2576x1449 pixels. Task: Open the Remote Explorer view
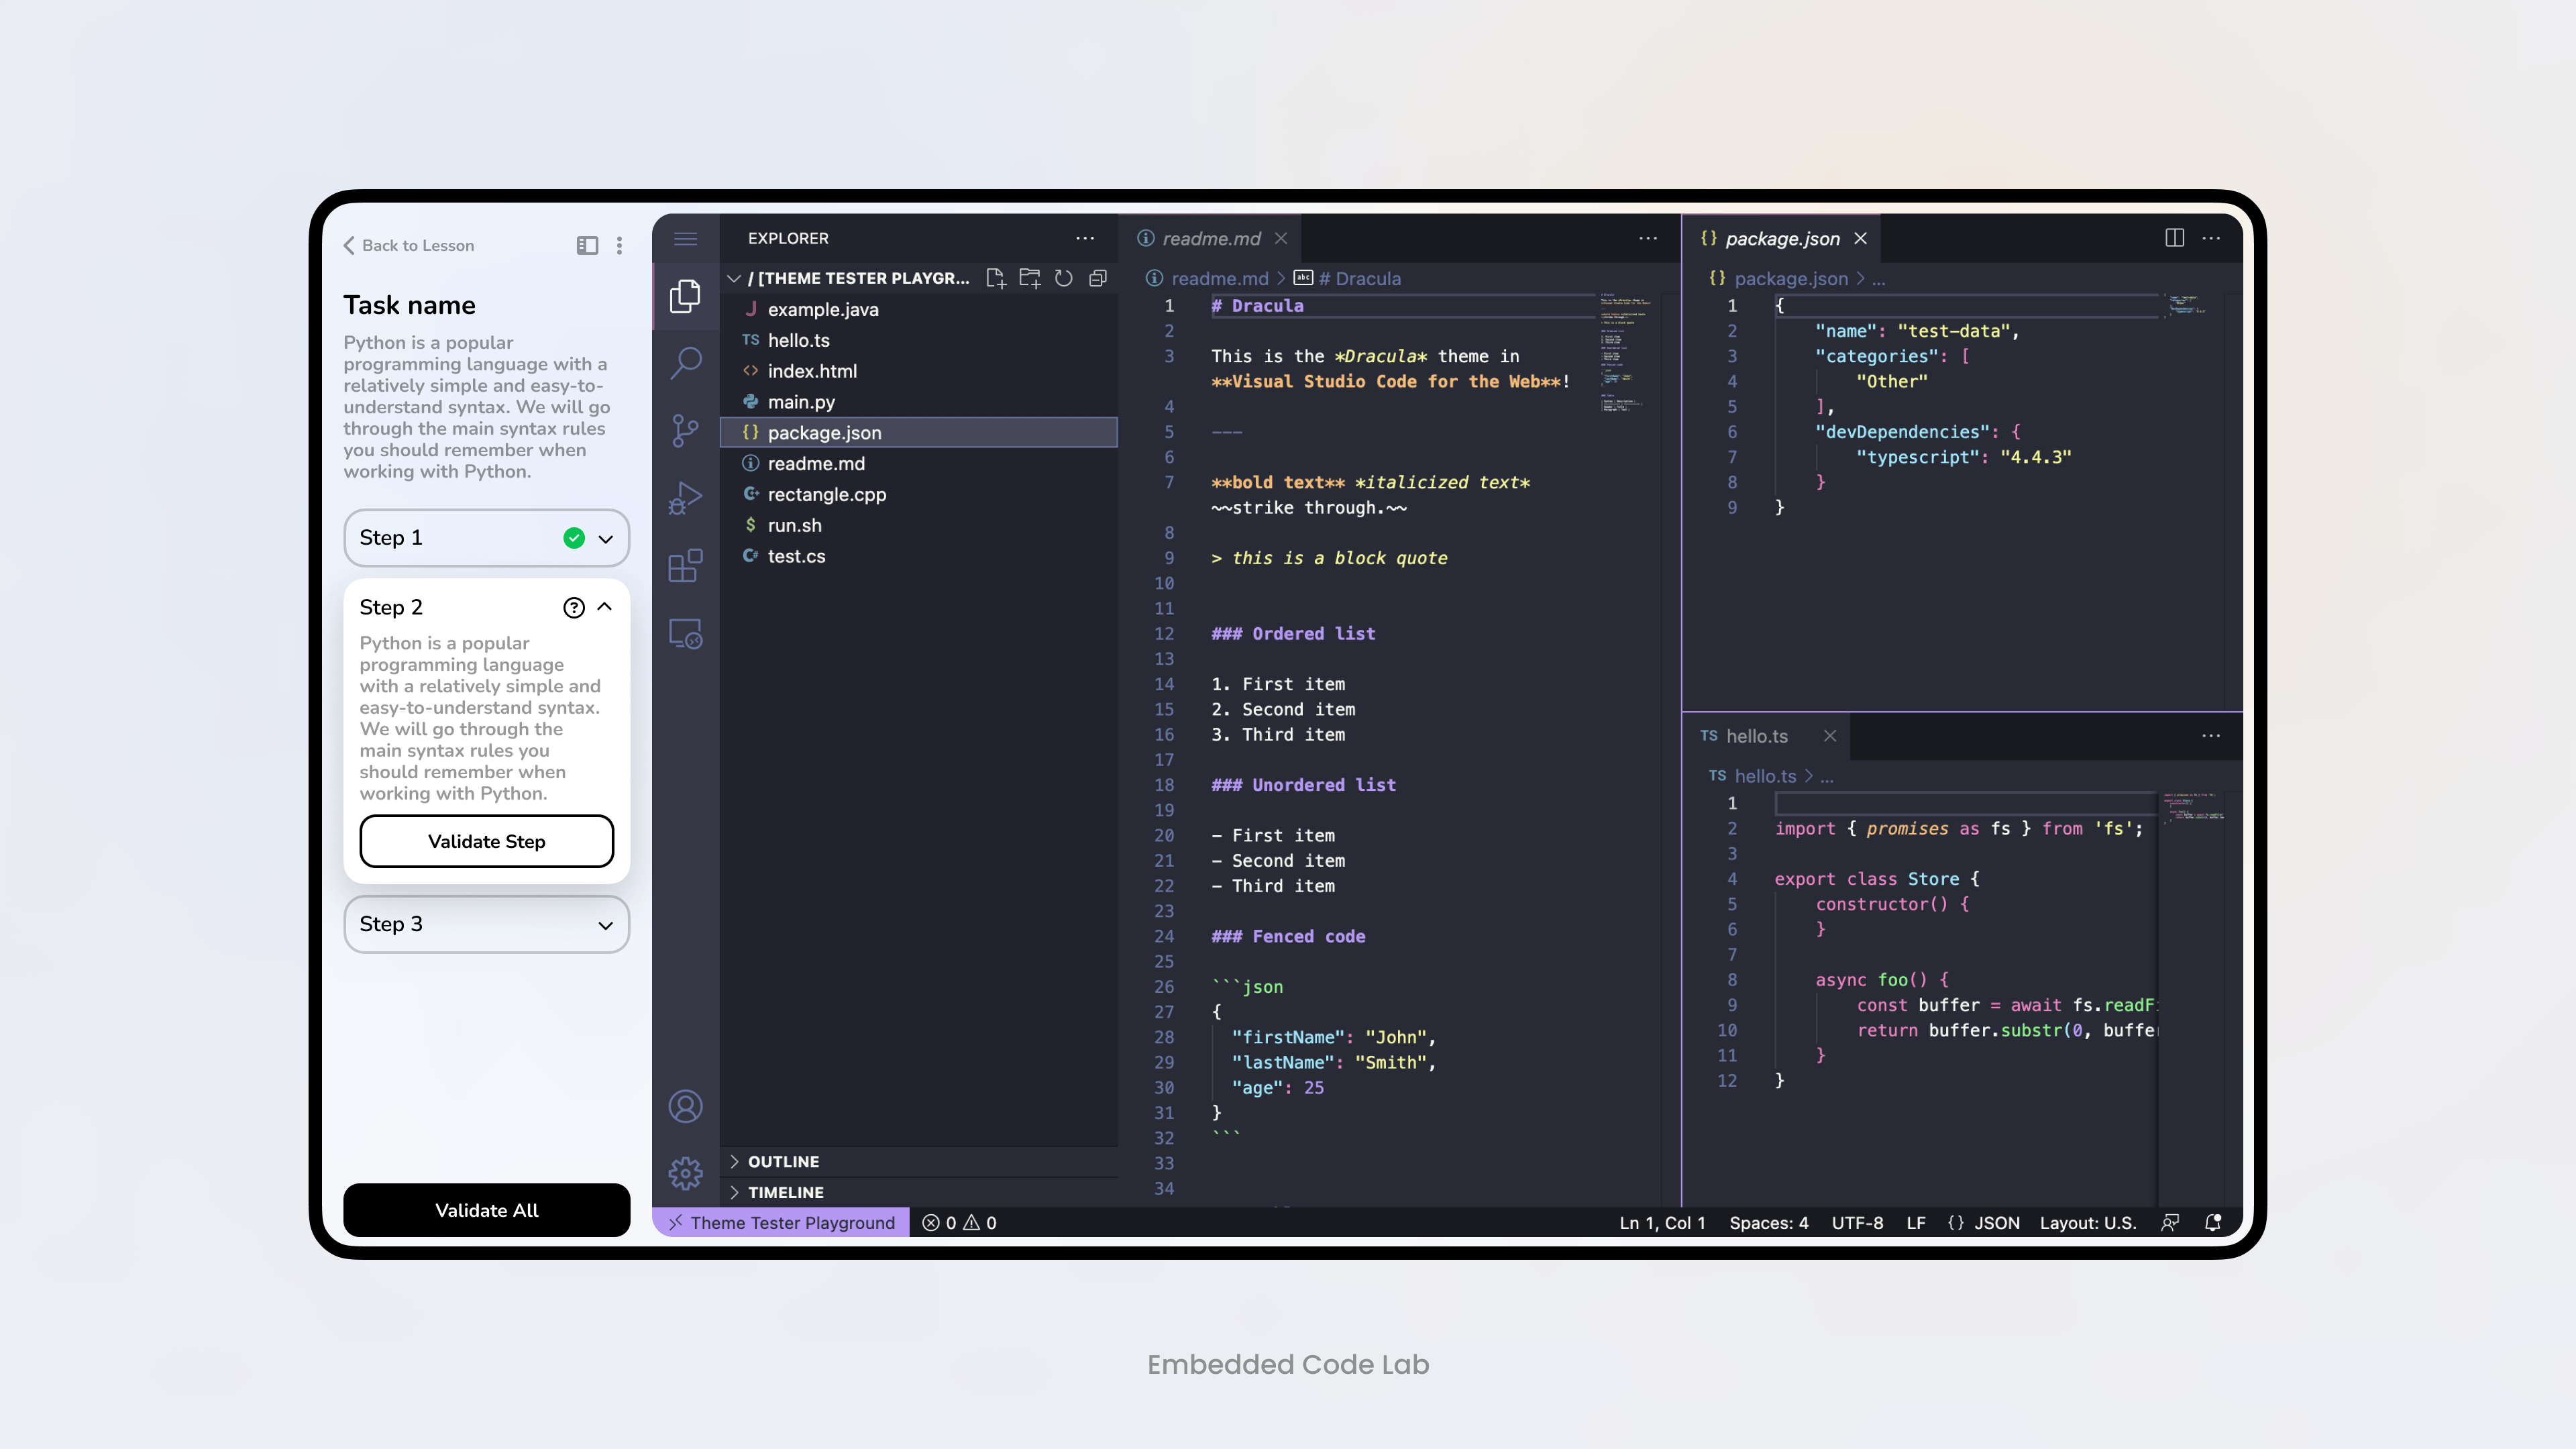[685, 634]
